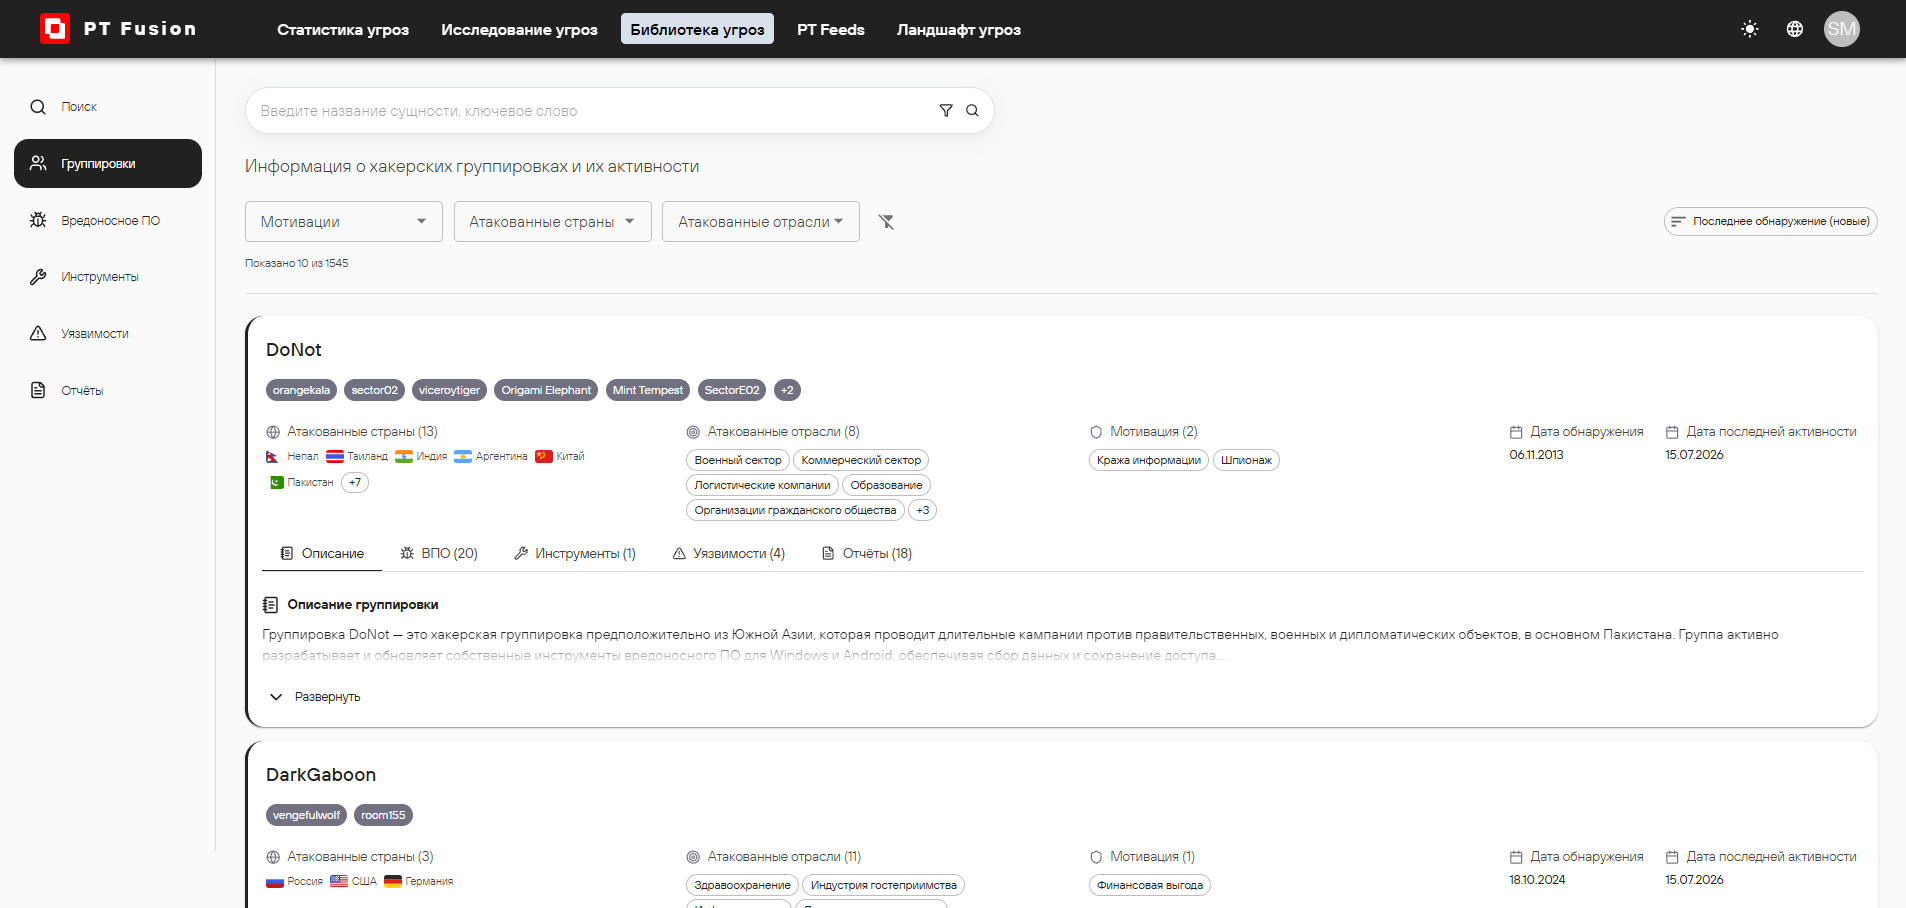This screenshot has width=1906, height=908.
Task: Open Уязвимости in the sidebar
Action: [x=108, y=334]
